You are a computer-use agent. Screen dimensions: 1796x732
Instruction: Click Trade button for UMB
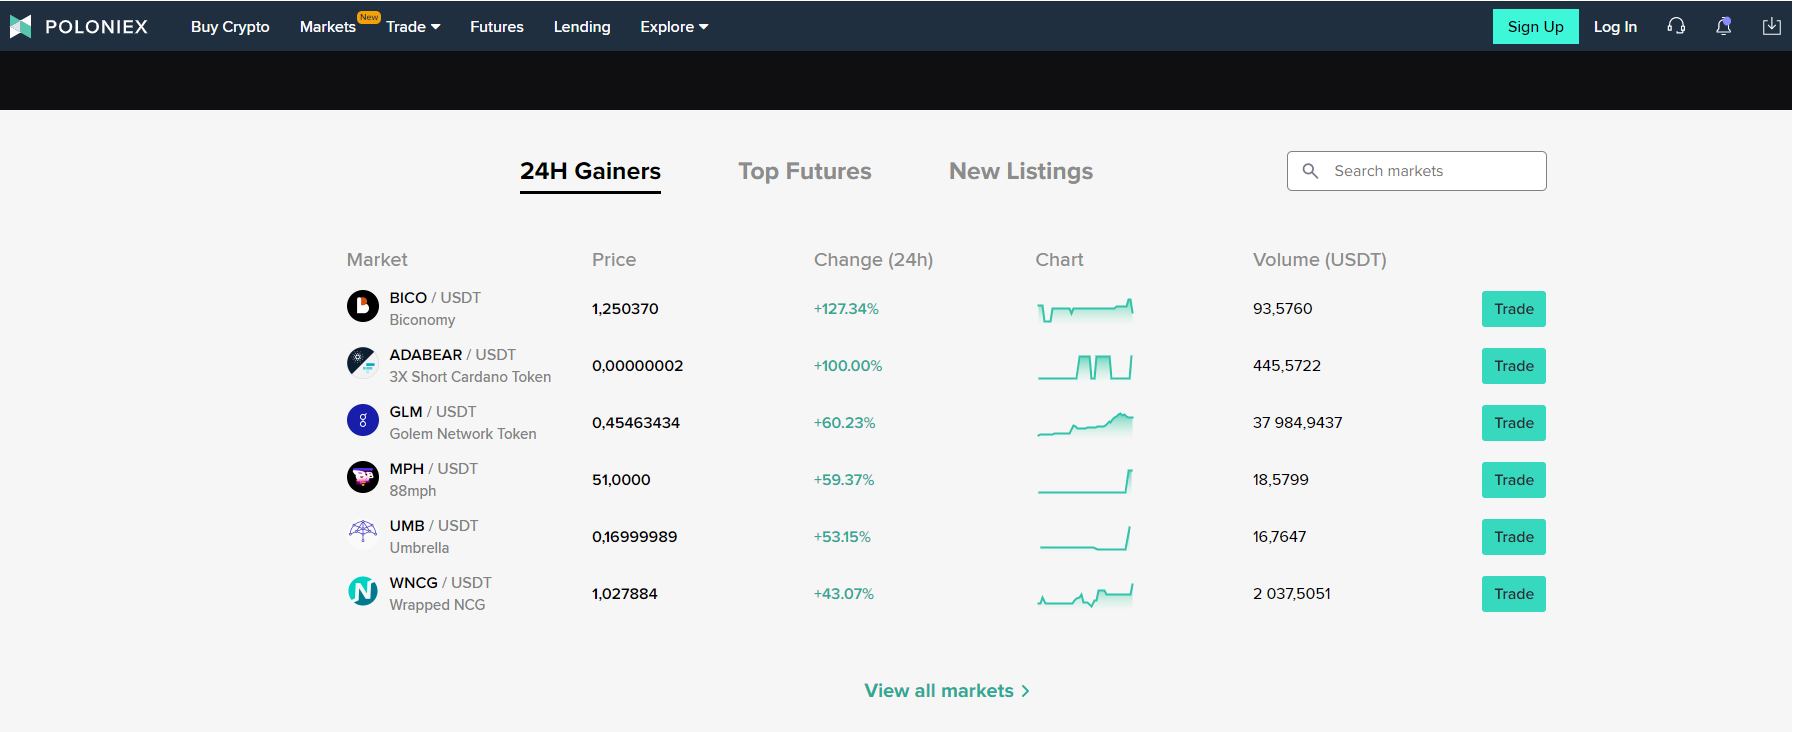1513,537
